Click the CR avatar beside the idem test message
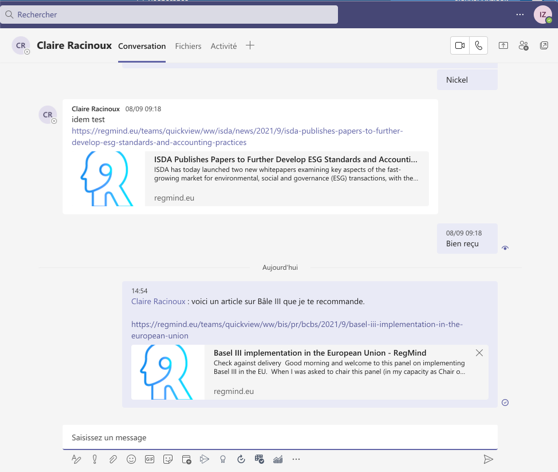Viewport: 558px width, 472px height. (48, 115)
